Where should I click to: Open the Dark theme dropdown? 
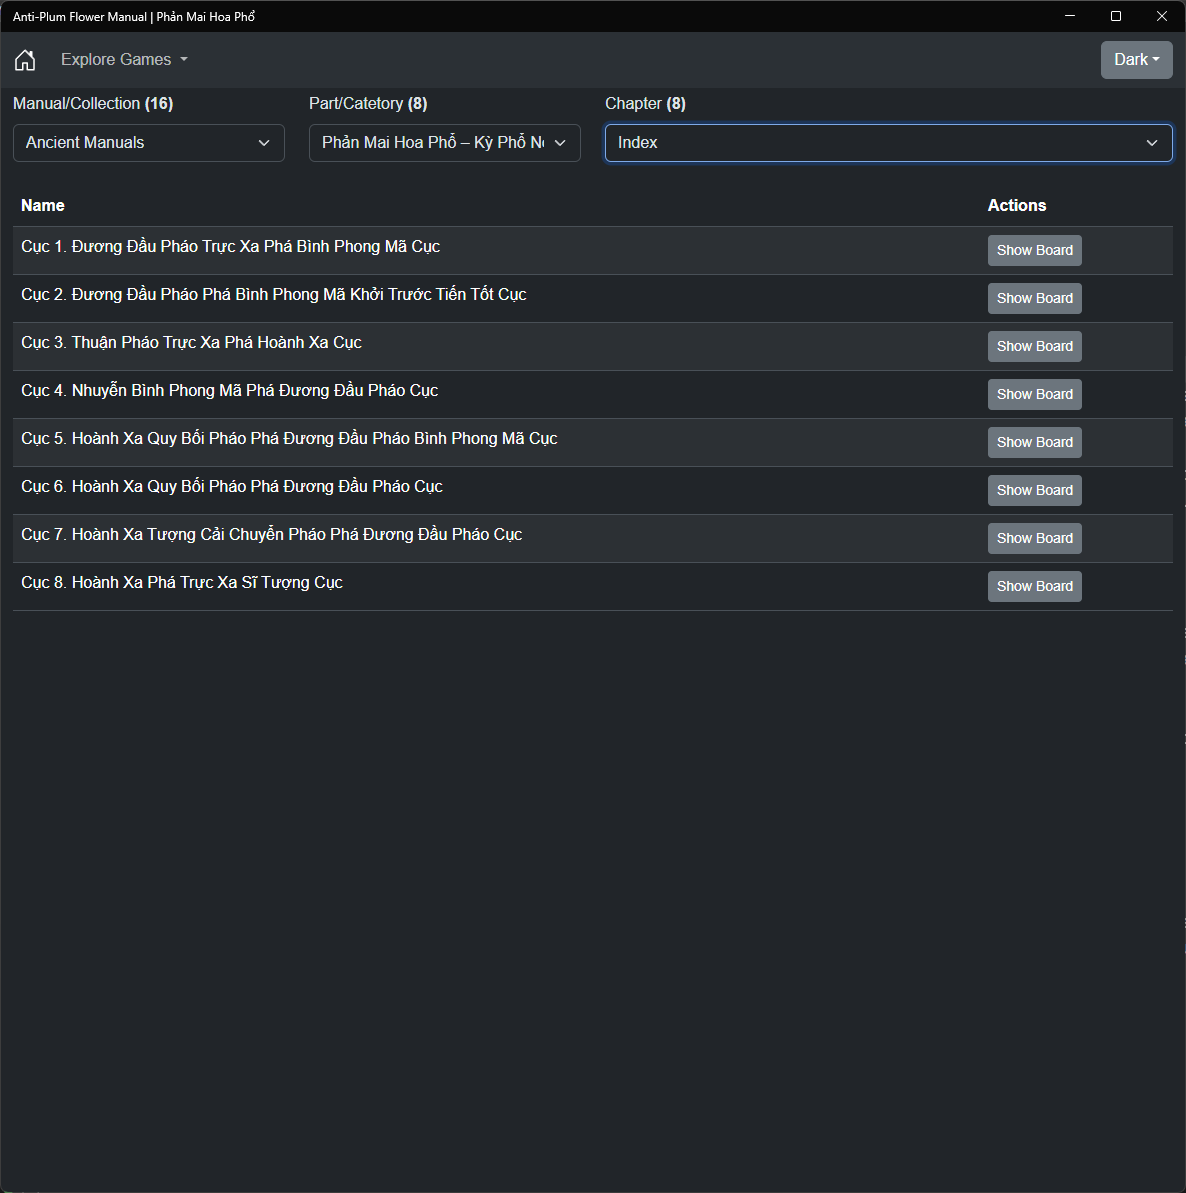coord(1136,60)
